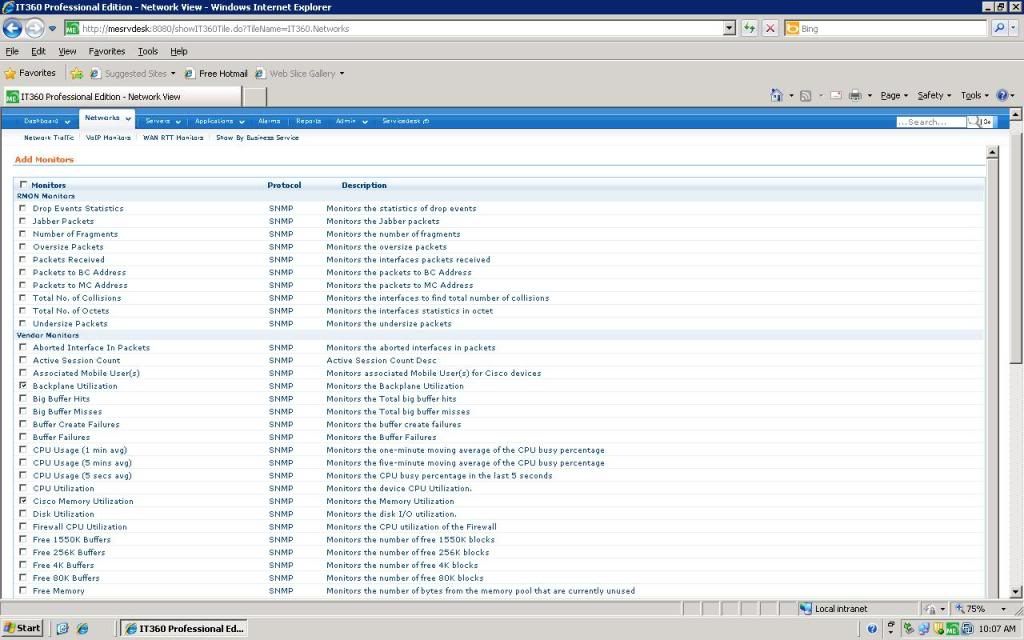Open the VoIP Monitors link

click(x=108, y=138)
